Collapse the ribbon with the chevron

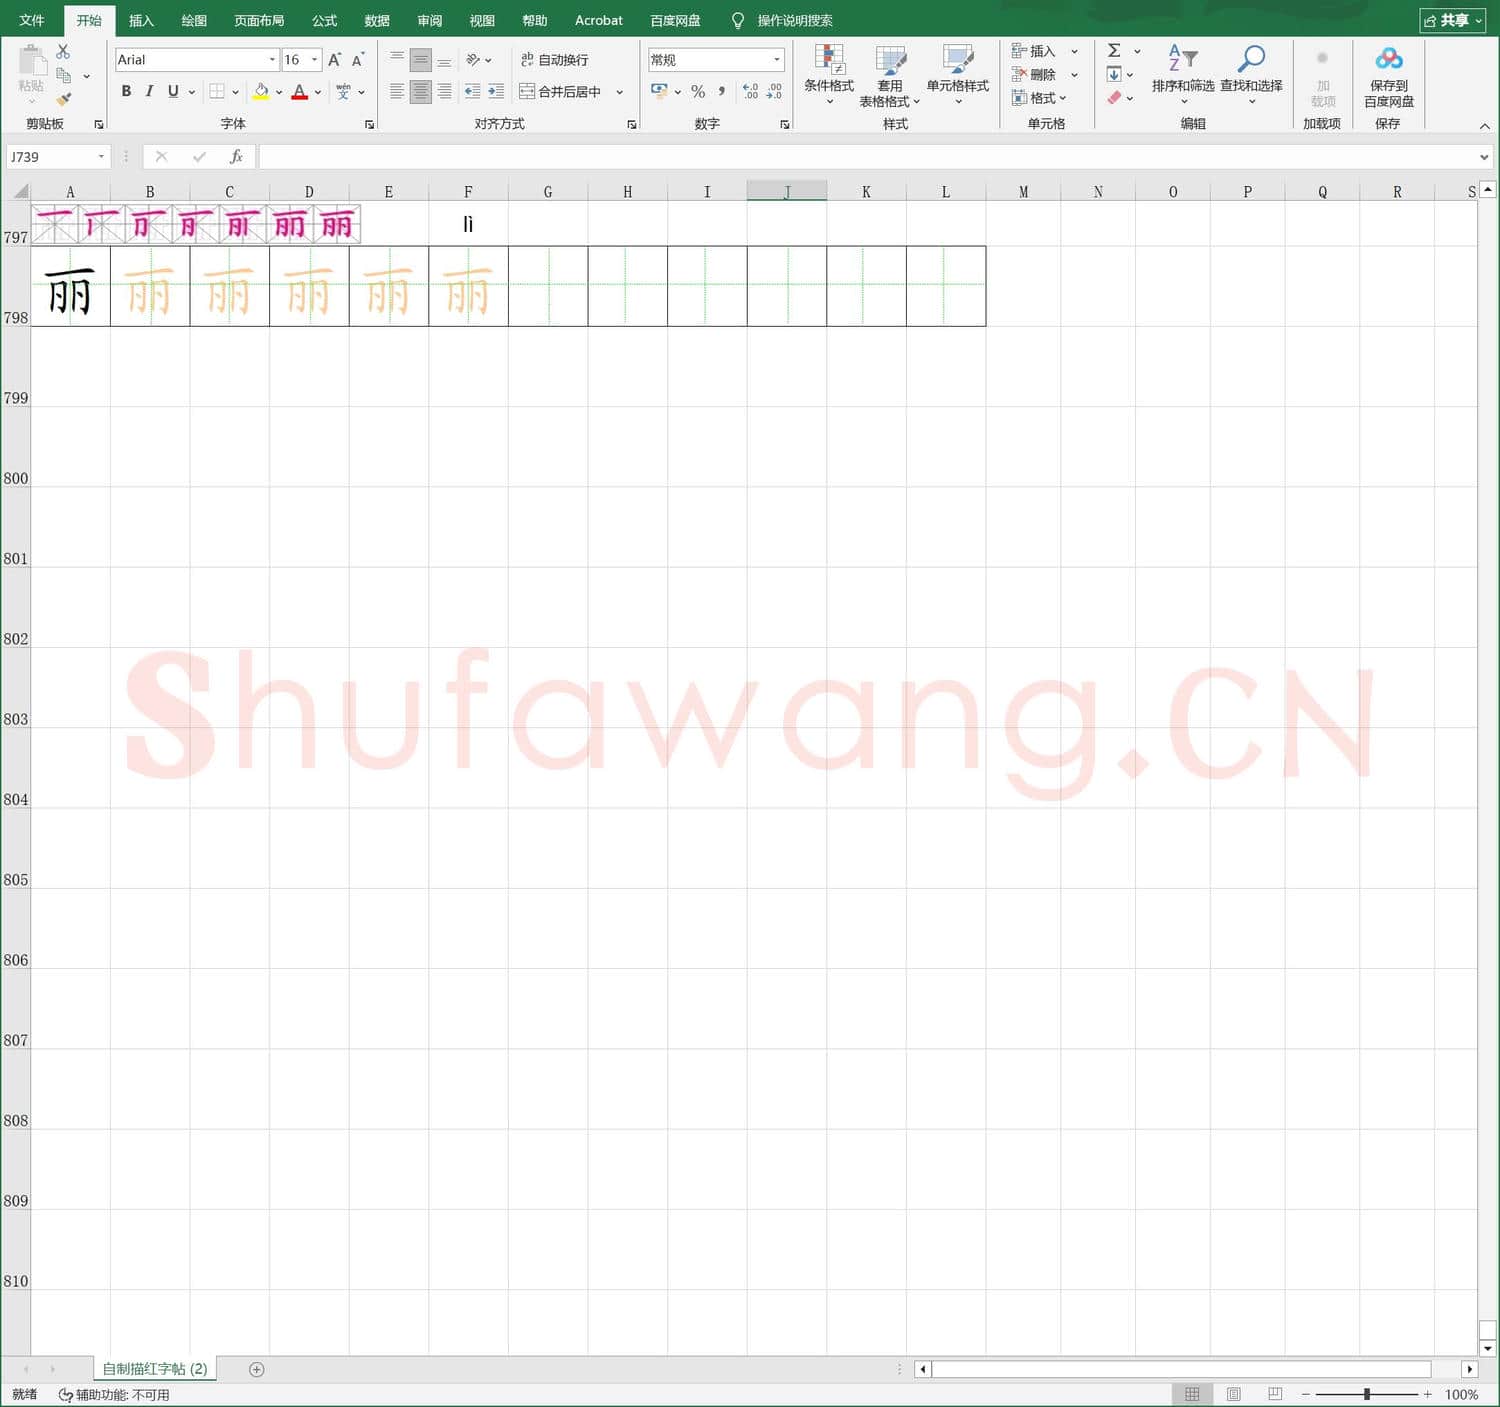click(x=1485, y=125)
